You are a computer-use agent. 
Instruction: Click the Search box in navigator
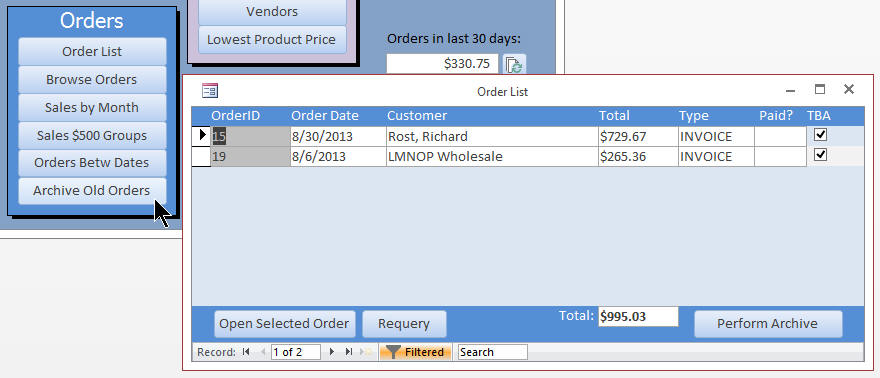(493, 352)
